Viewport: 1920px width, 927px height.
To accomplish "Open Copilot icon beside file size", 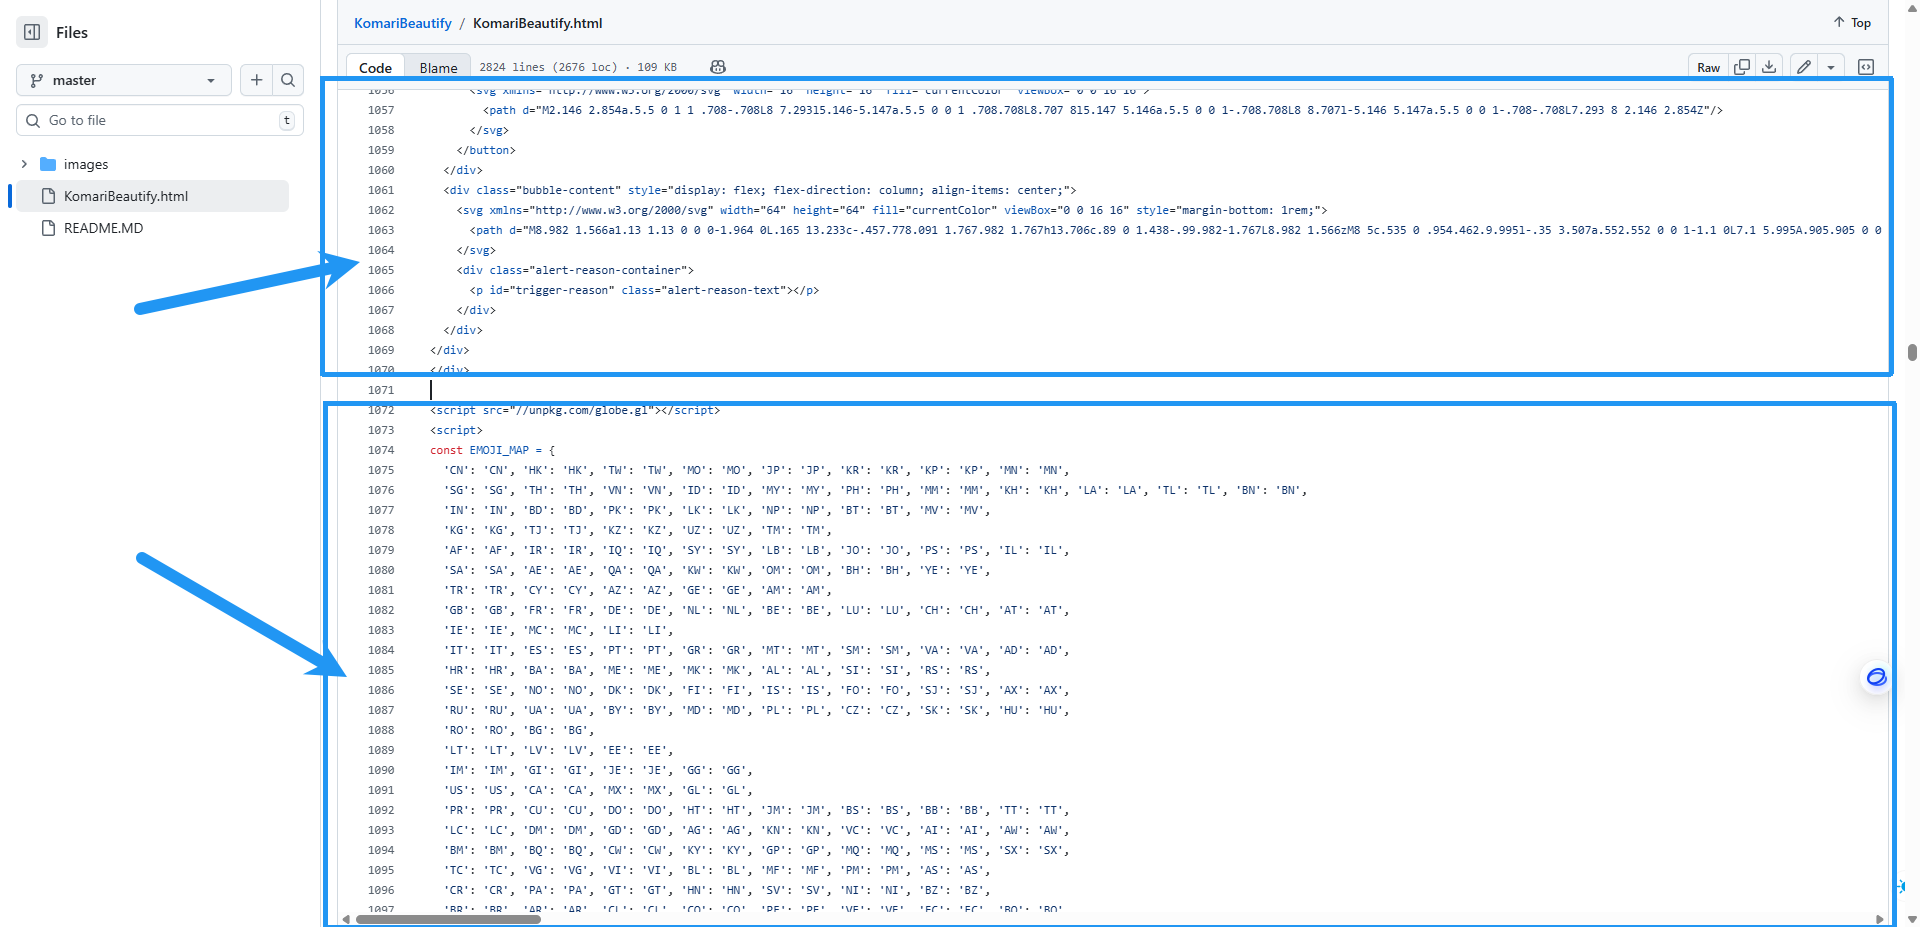I will pos(718,67).
